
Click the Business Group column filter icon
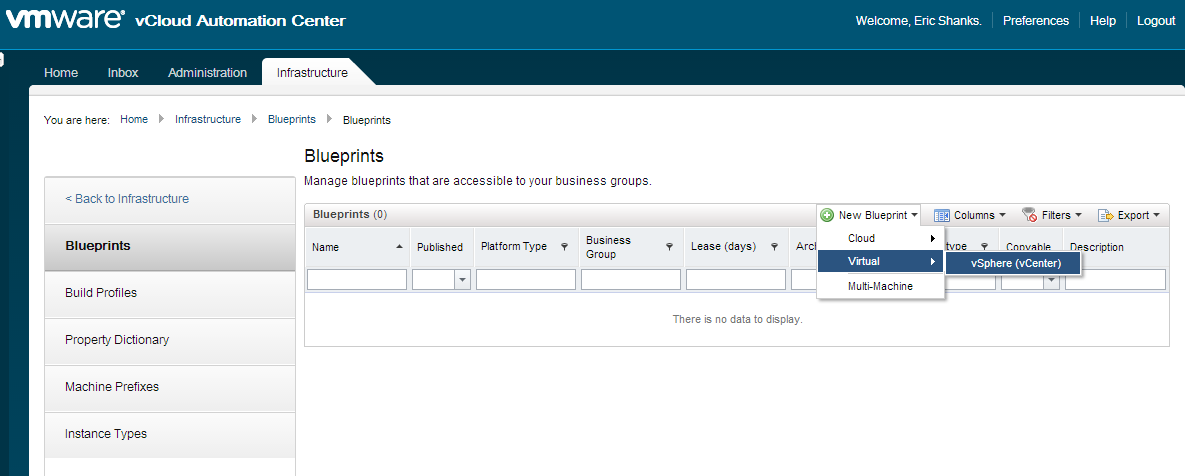coord(669,247)
